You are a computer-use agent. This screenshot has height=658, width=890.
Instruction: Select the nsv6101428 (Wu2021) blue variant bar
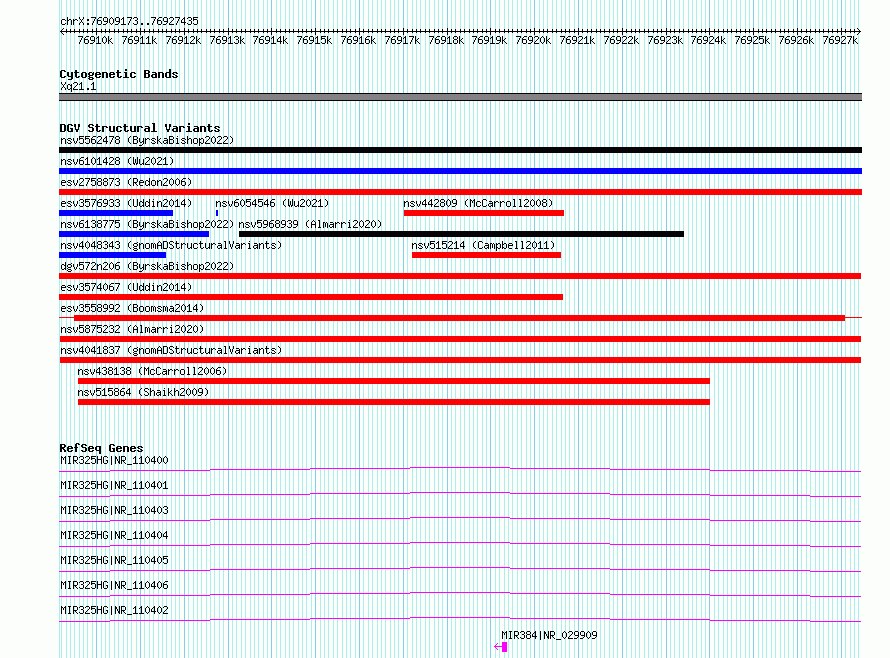pos(460,171)
